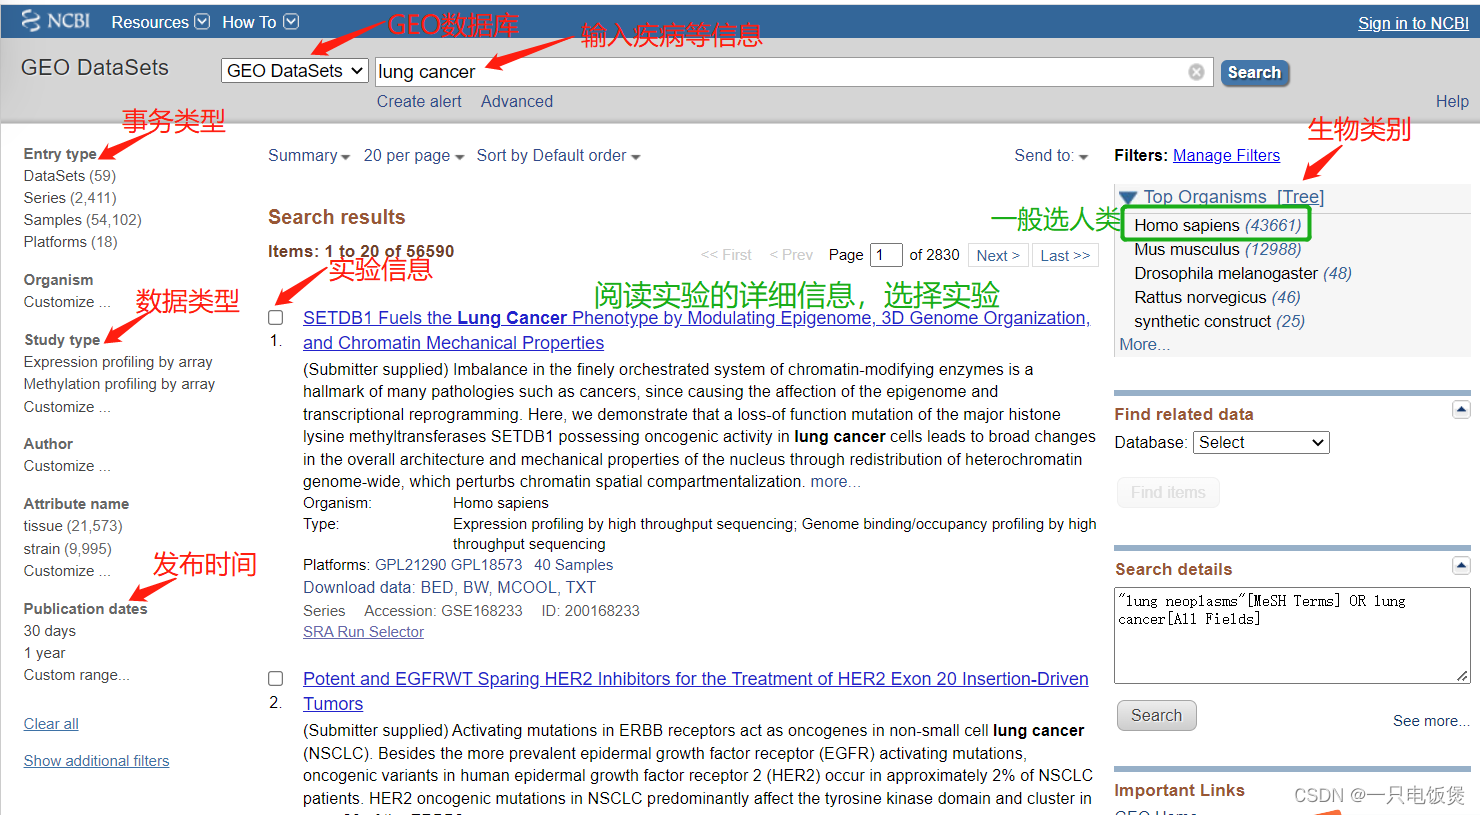This screenshot has height=815, width=1480.
Task: Open the Summary display format dropdown
Action: (x=309, y=156)
